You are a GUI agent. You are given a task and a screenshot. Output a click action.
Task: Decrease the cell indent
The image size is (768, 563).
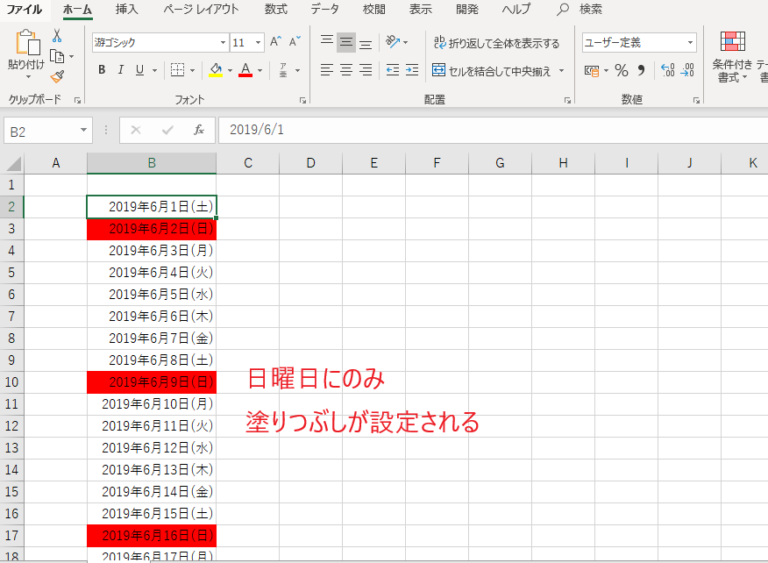tap(393, 70)
